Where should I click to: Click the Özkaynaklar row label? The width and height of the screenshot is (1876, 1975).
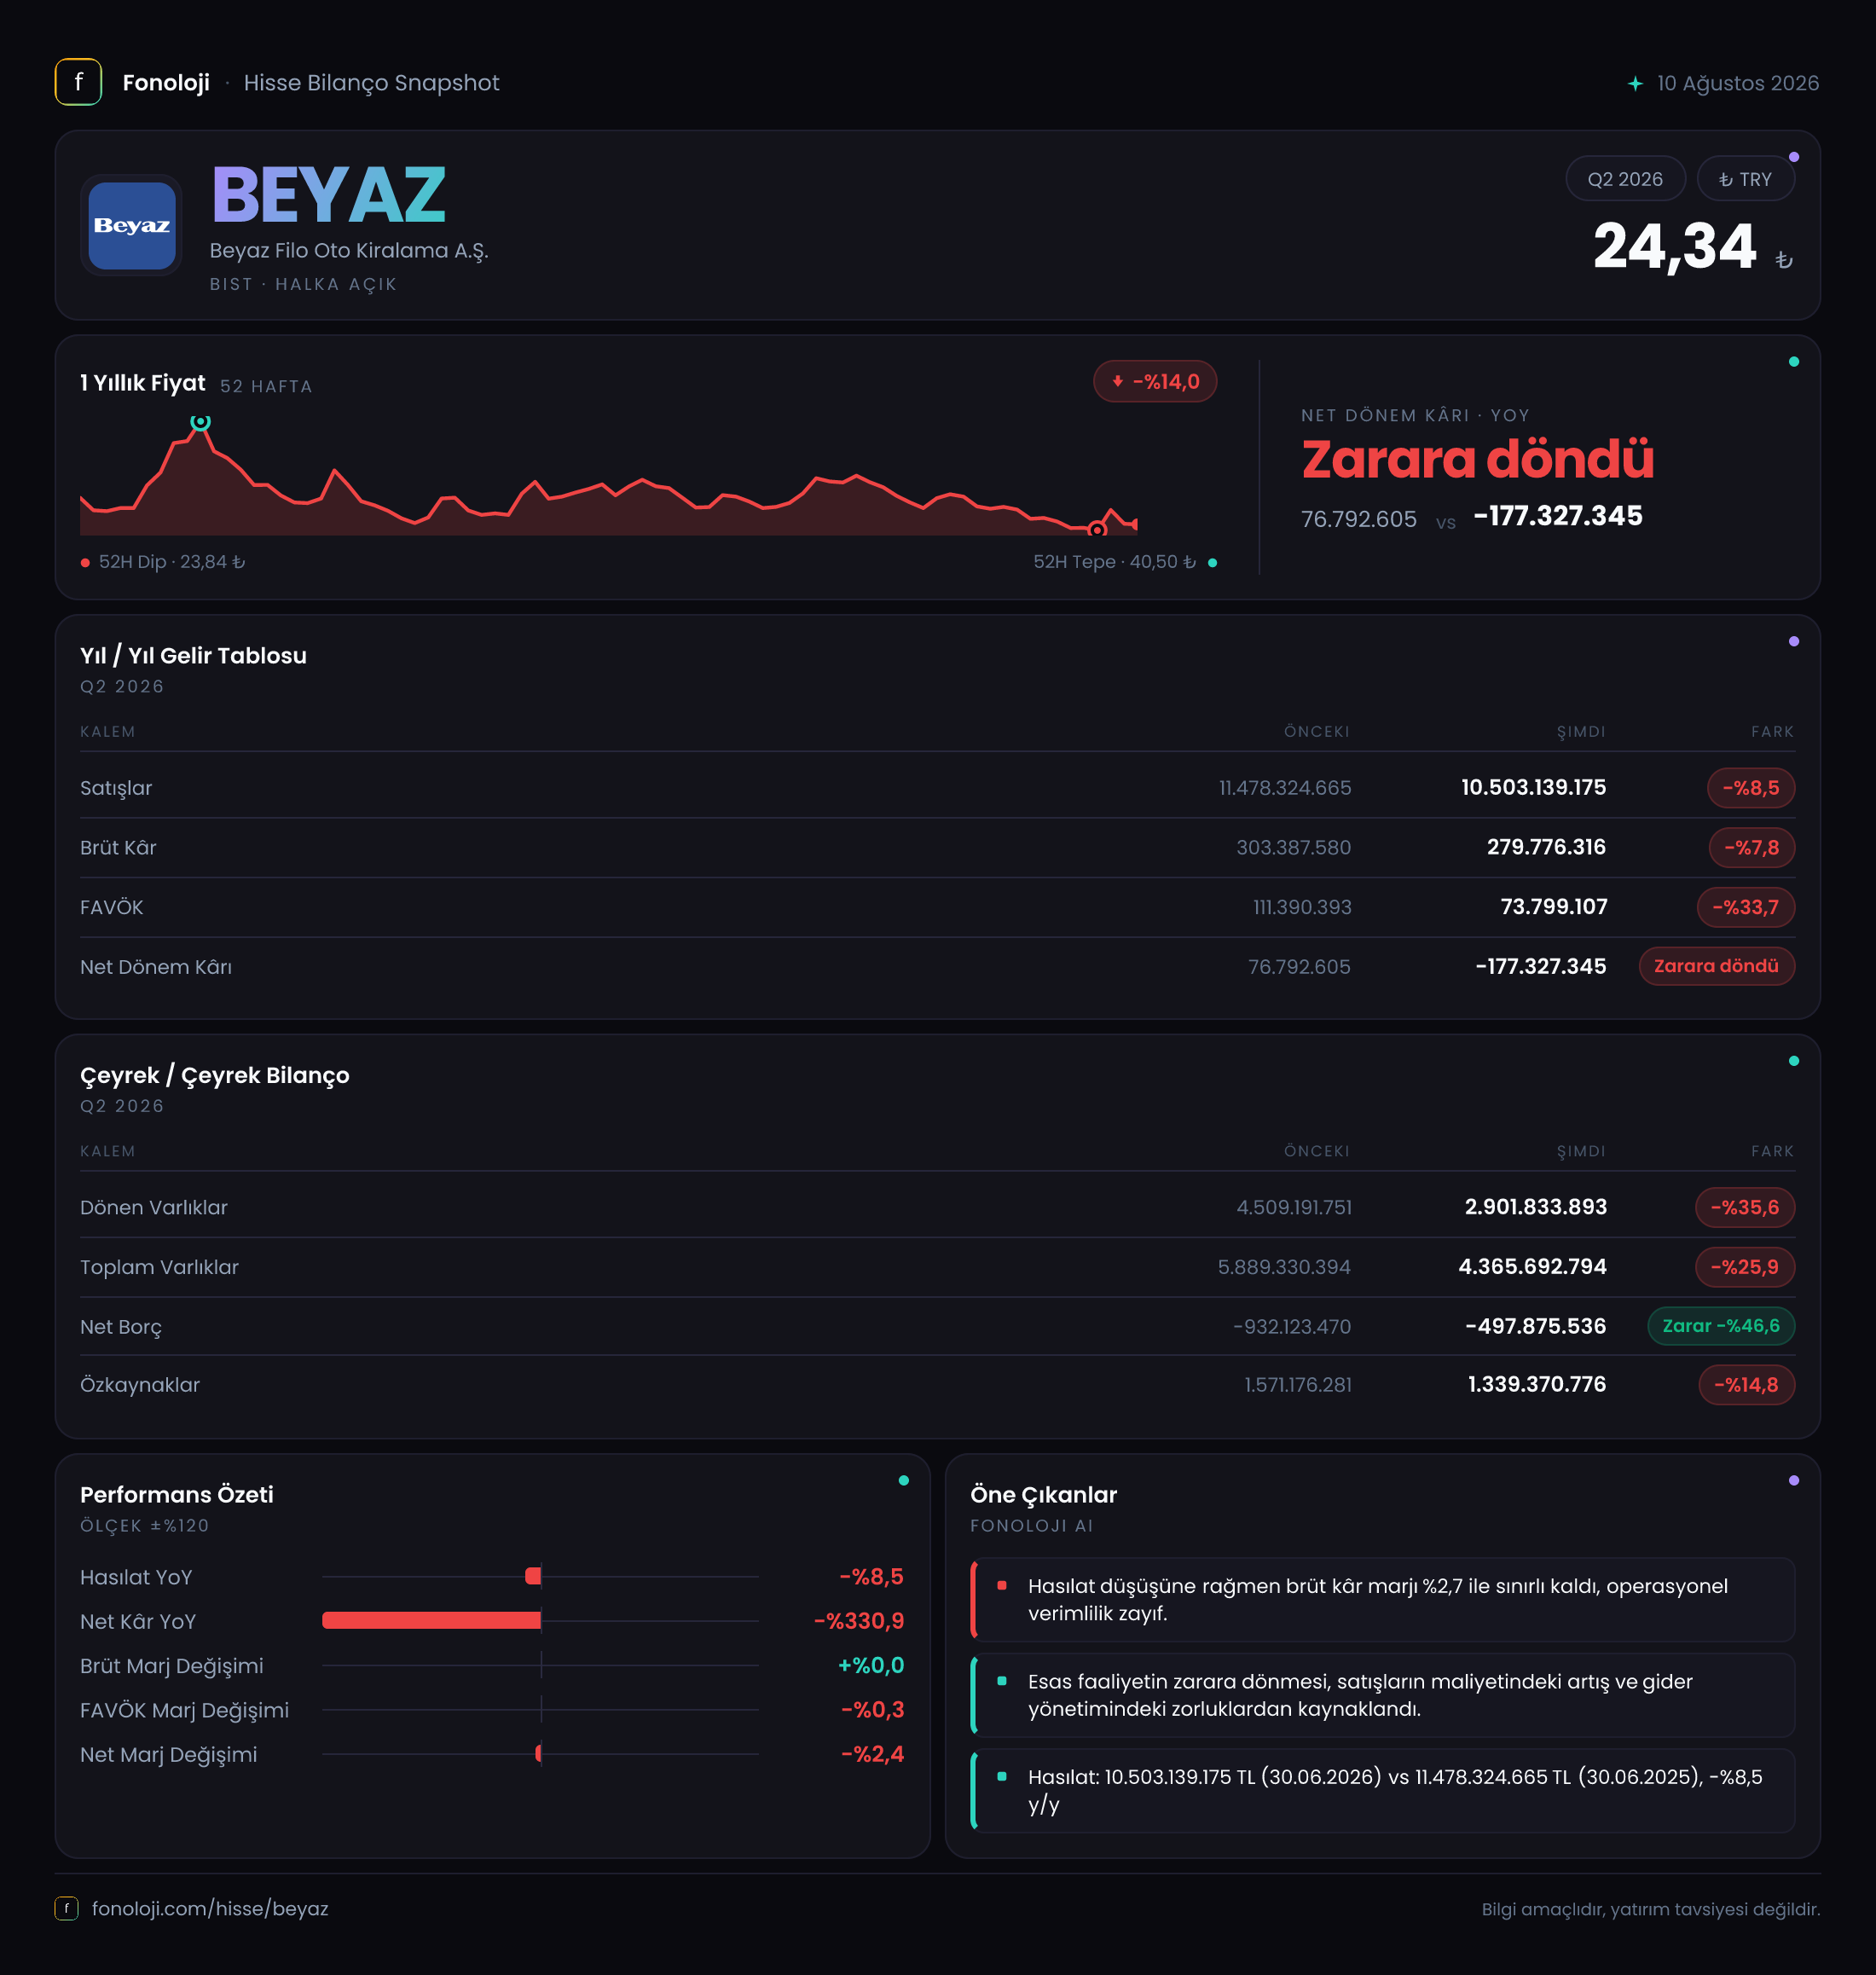click(140, 1385)
